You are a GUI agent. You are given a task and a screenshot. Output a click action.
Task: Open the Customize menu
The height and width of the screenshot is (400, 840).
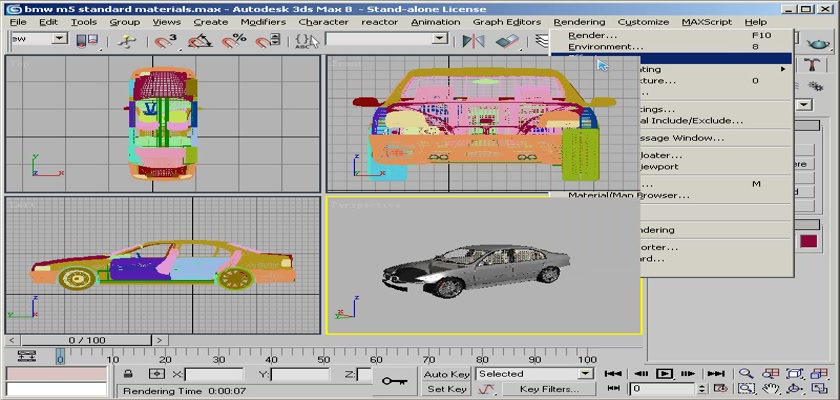coord(643,22)
